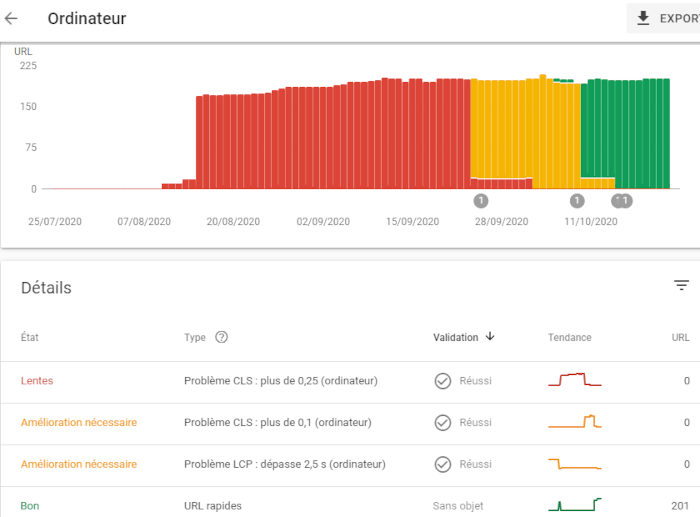Open the red trend sparkline for Lentes
This screenshot has width=700, height=517.
[574, 380]
